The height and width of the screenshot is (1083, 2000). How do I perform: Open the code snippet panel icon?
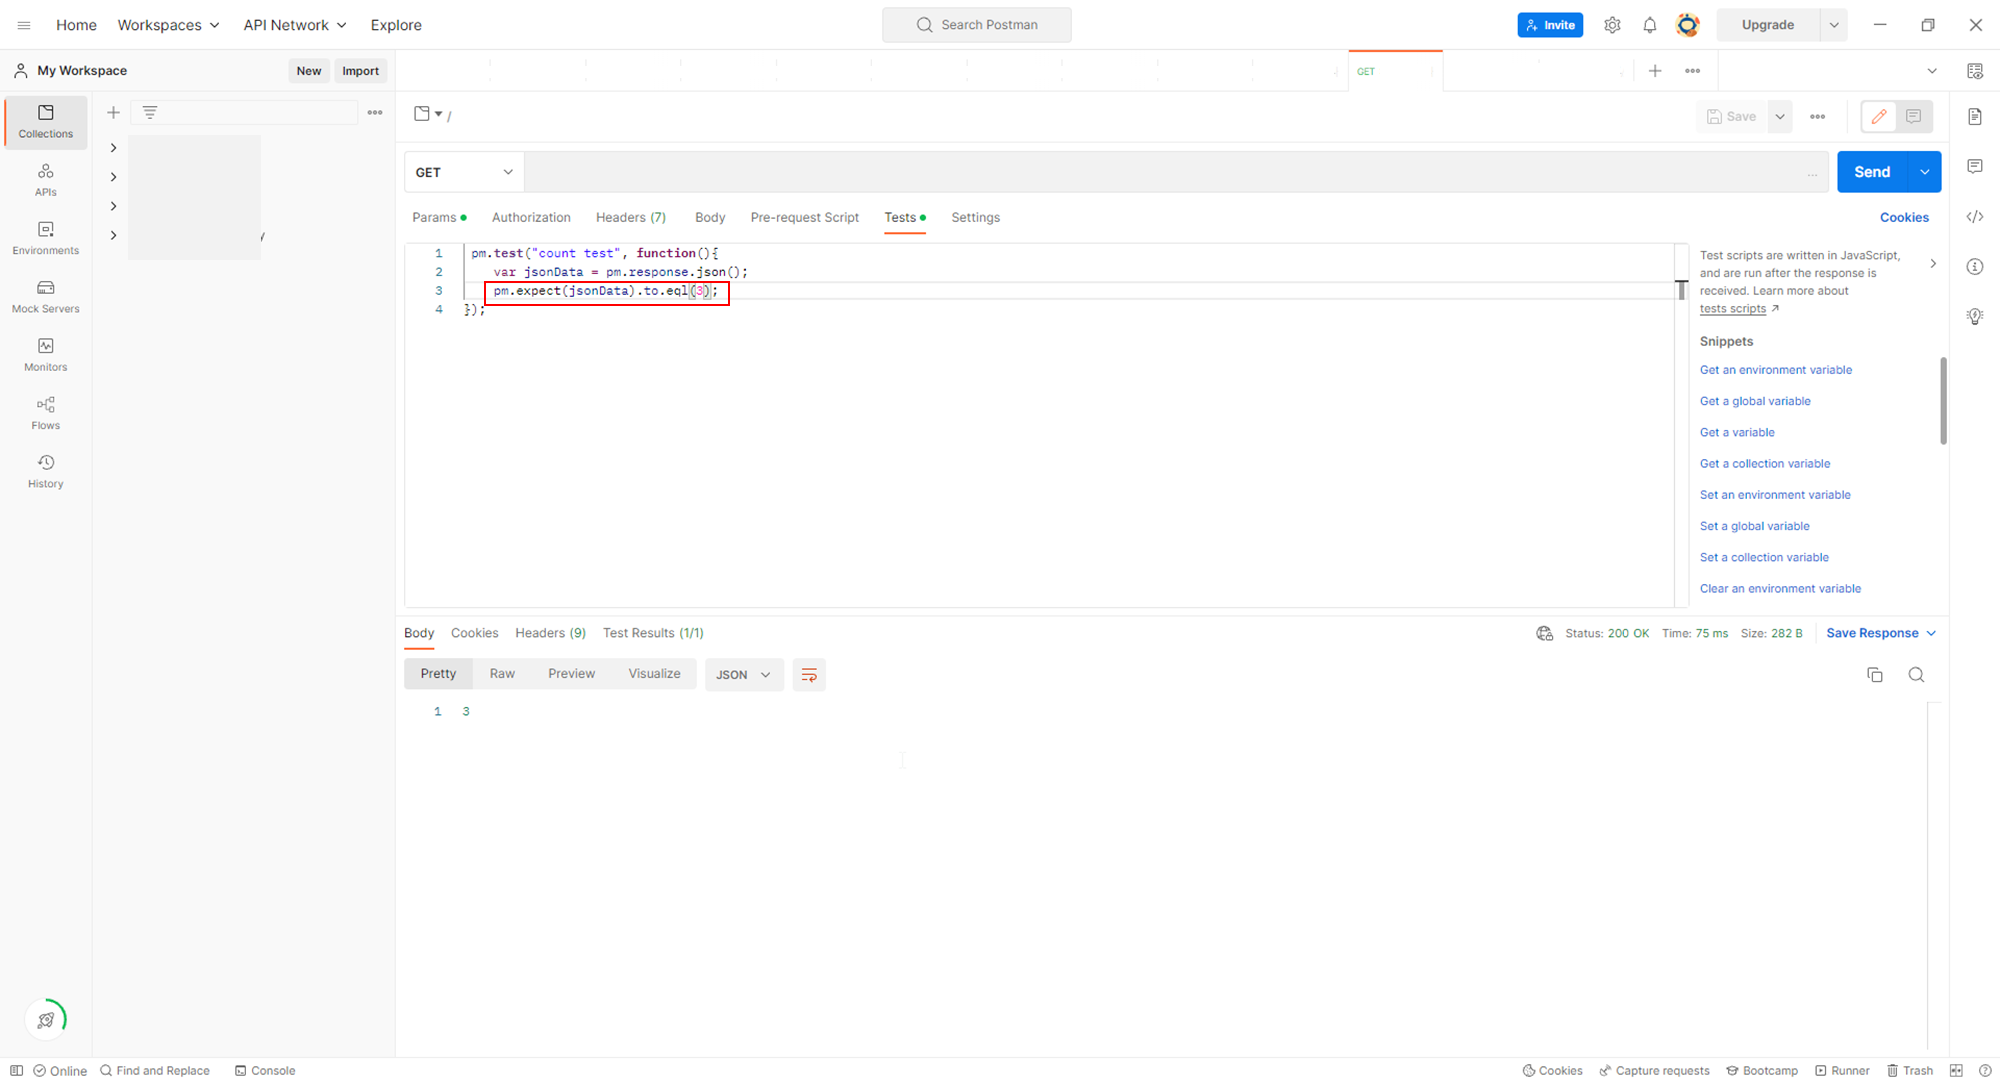click(1974, 217)
